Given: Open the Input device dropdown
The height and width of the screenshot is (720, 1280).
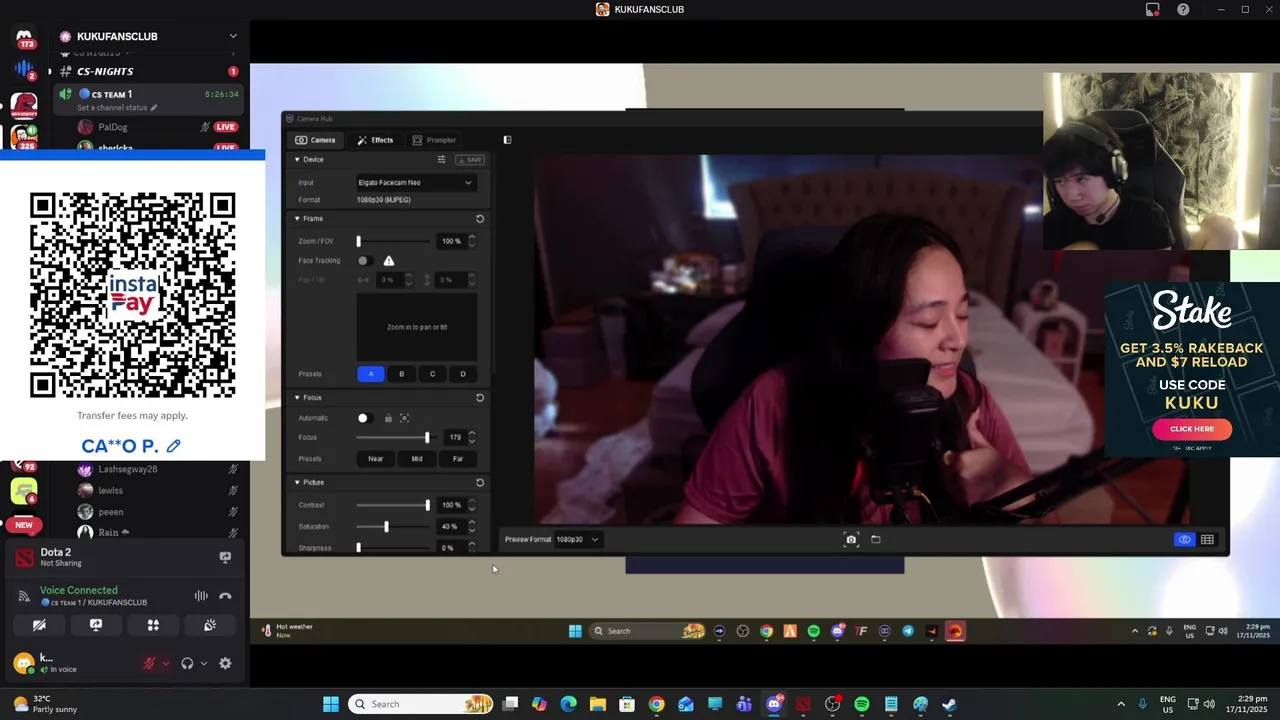Looking at the screenshot, I should pos(415,183).
